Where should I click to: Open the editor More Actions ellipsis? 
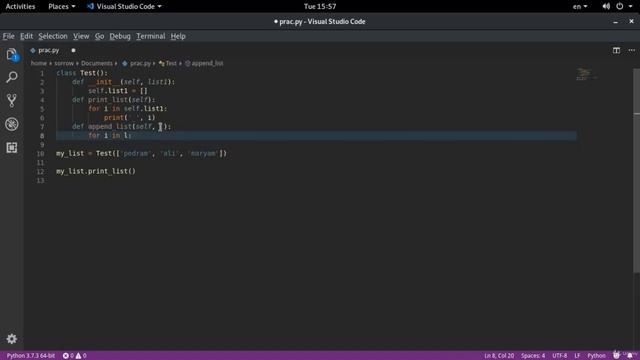(631, 50)
